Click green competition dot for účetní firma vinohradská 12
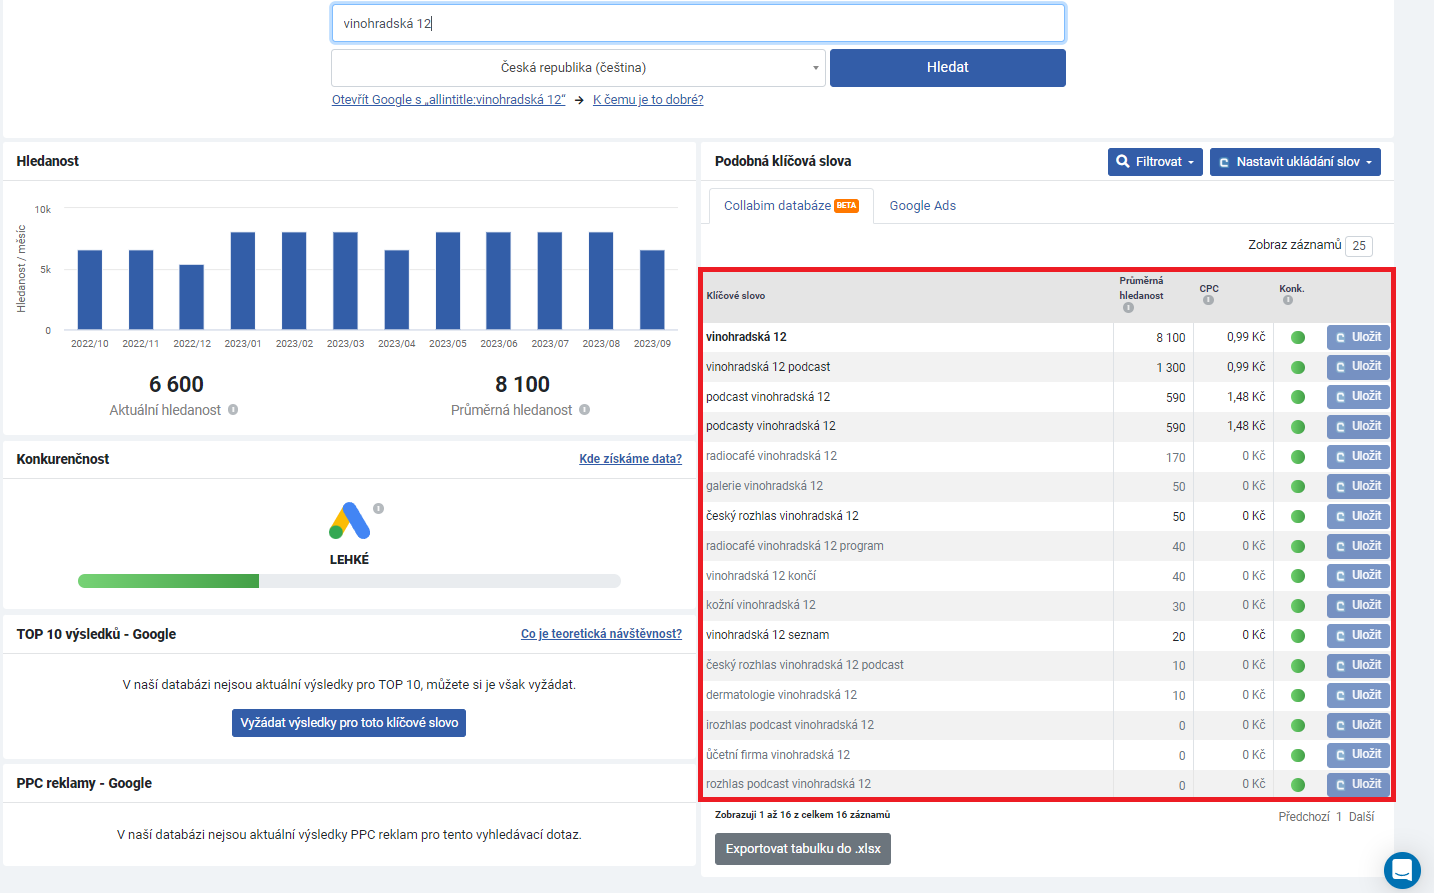Screen dimensions: 1434x893 tap(1298, 755)
